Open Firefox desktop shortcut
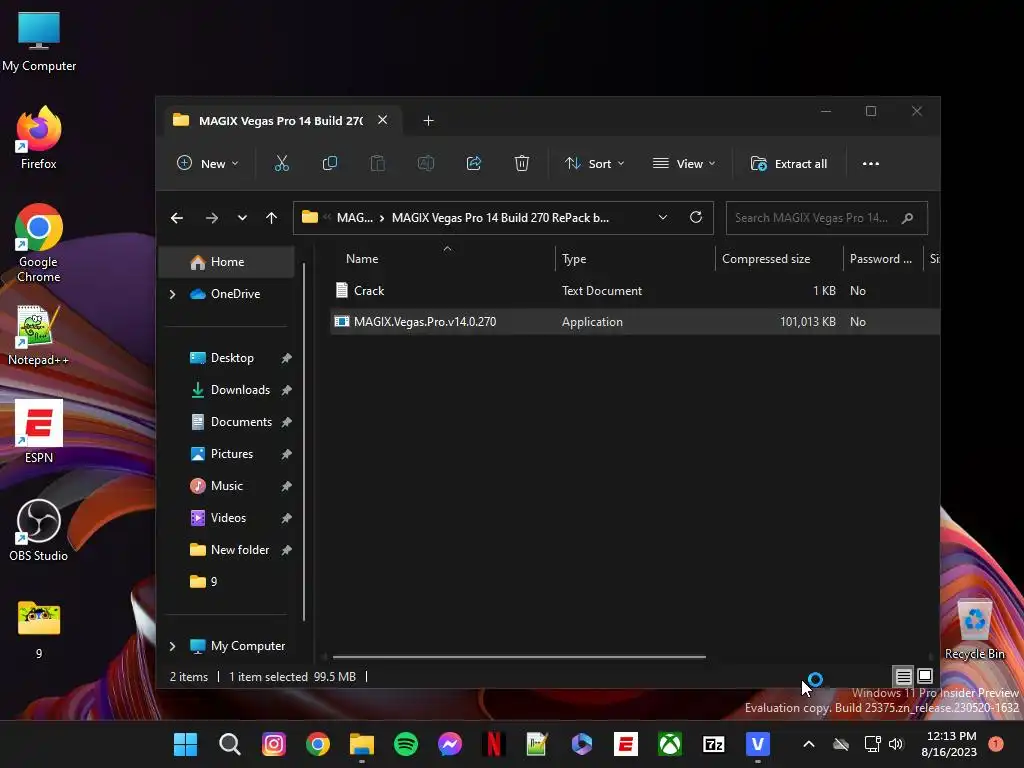 point(39,138)
